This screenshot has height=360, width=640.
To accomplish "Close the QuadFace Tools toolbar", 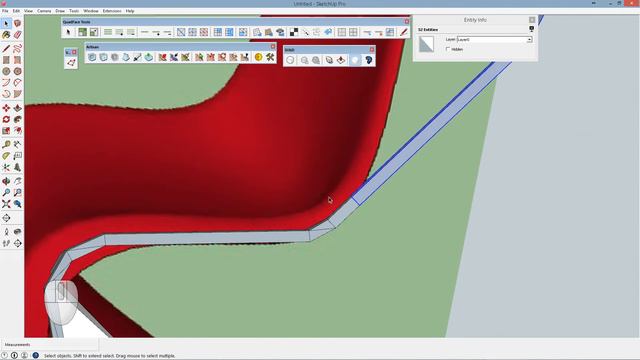I will tap(407, 22).
